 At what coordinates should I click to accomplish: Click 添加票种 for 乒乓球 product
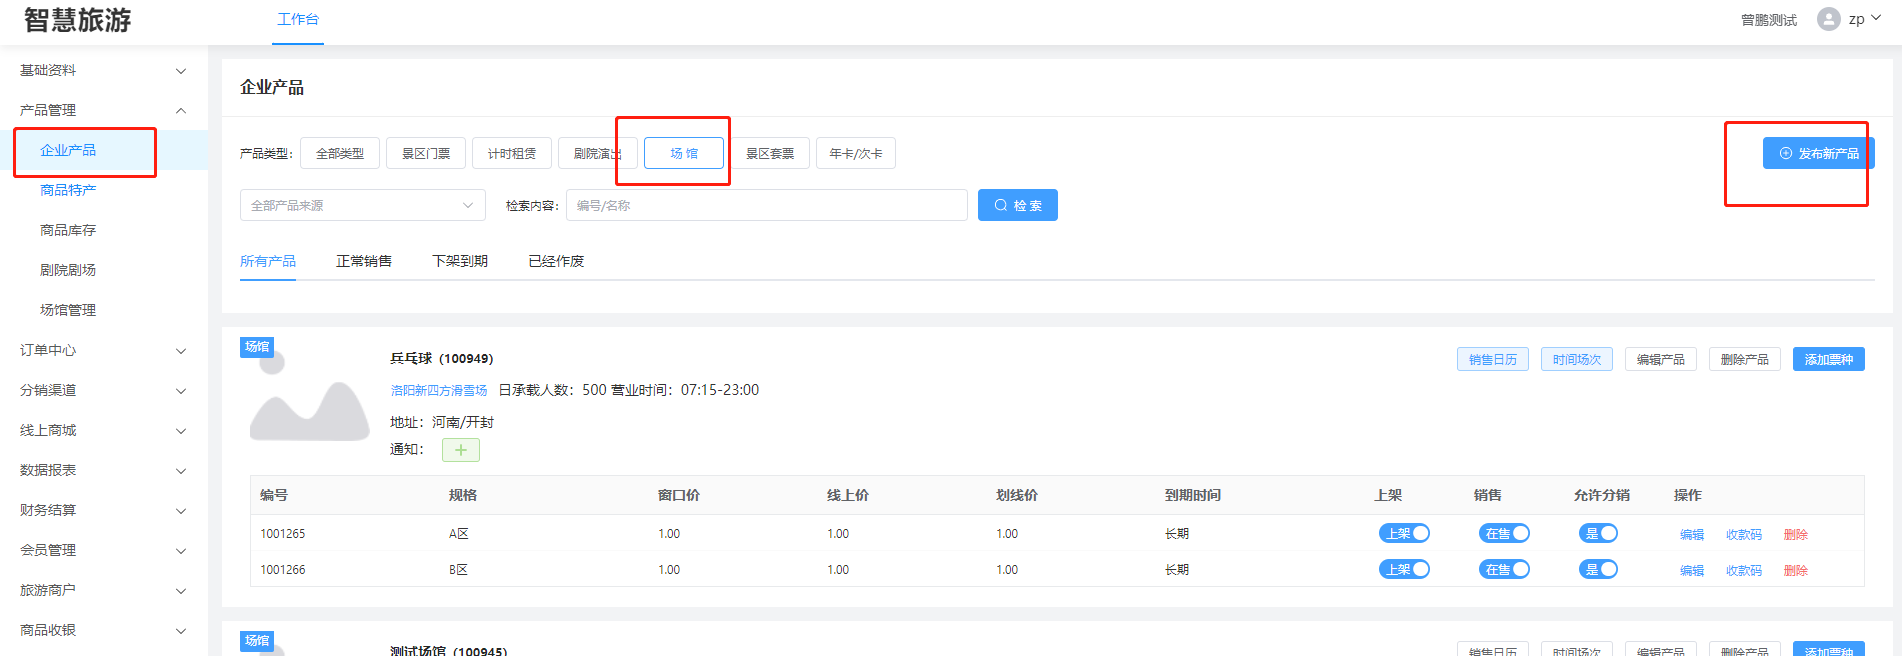1828,359
